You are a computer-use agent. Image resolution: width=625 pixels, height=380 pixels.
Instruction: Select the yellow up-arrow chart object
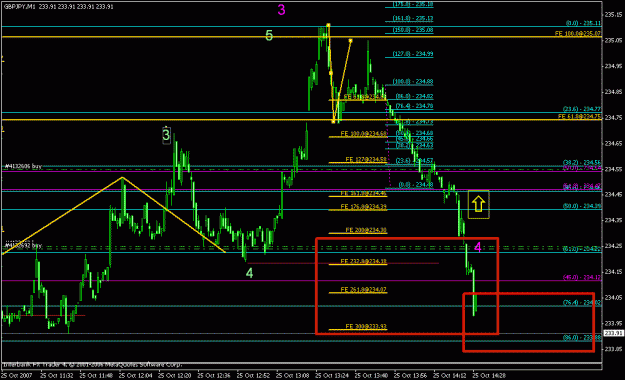pos(478,204)
